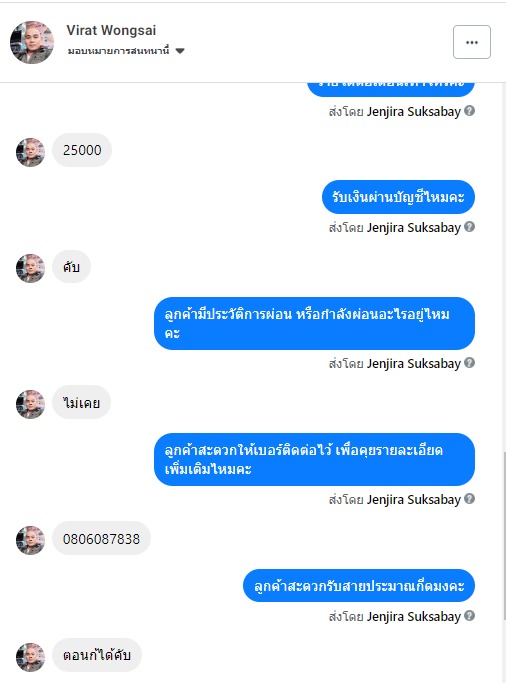Open the three-dot conversation options button
Image resolution: width=506 pixels, height=686 pixels.
point(471,42)
